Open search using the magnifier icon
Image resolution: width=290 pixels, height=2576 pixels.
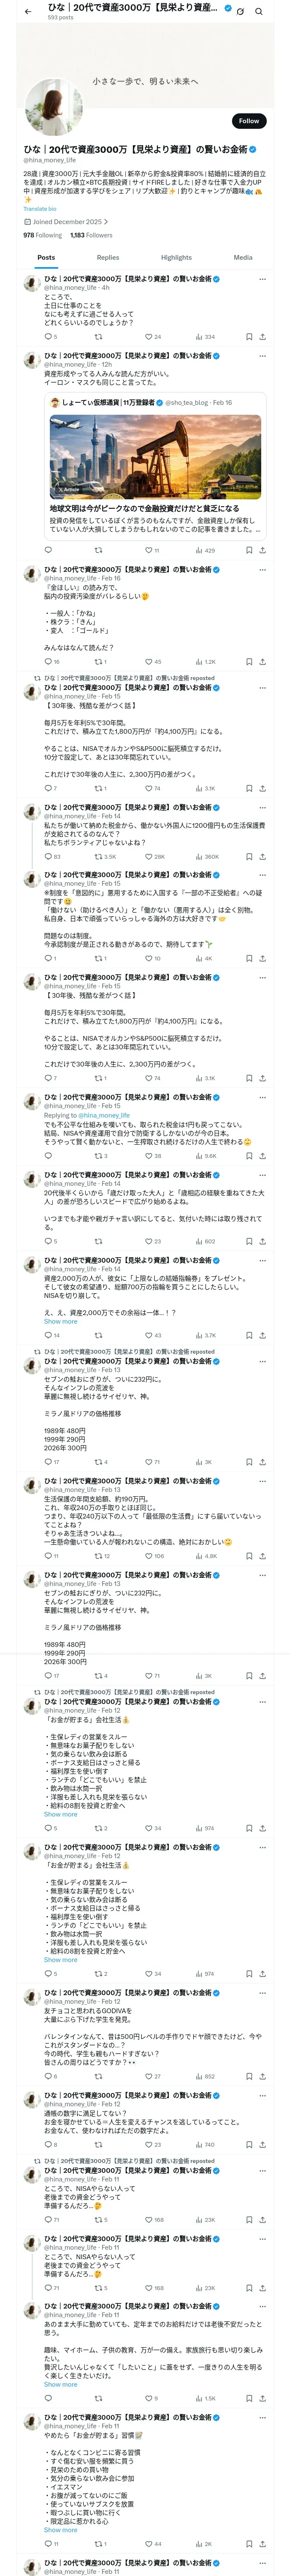click(259, 11)
